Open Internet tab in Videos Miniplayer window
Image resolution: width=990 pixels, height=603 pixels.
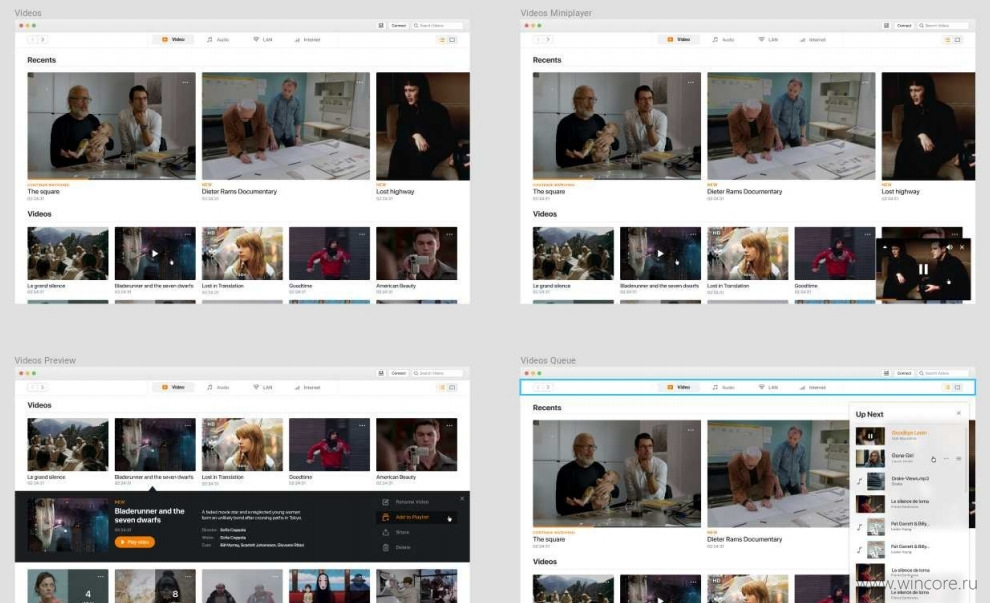point(813,40)
